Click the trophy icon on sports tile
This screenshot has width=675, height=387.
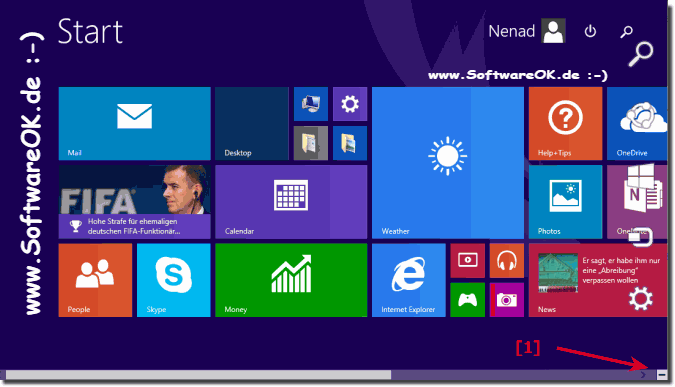pos(76,226)
